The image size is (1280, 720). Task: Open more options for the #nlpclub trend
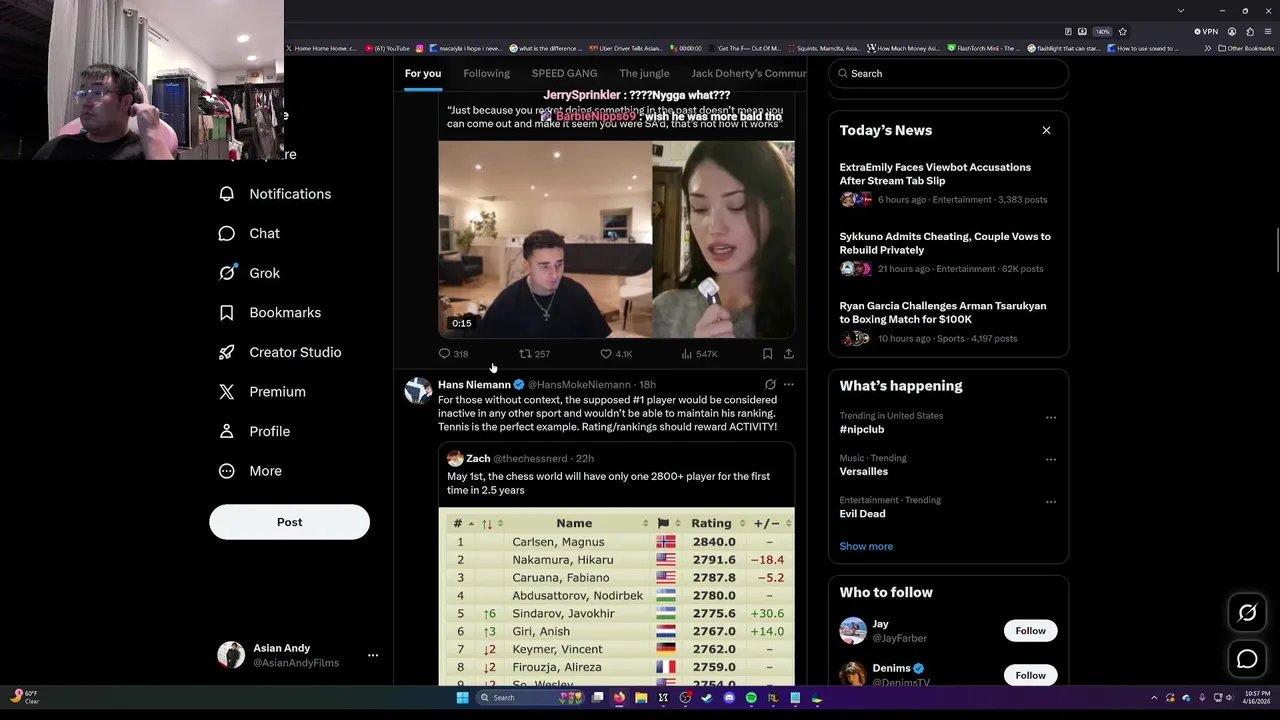[x=1051, y=418]
